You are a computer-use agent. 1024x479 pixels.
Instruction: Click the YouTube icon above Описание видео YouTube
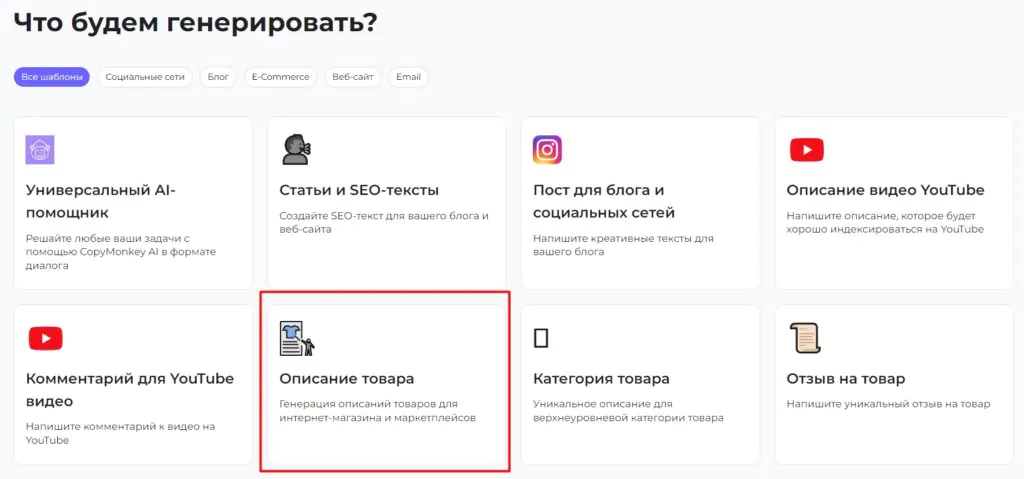(x=807, y=150)
